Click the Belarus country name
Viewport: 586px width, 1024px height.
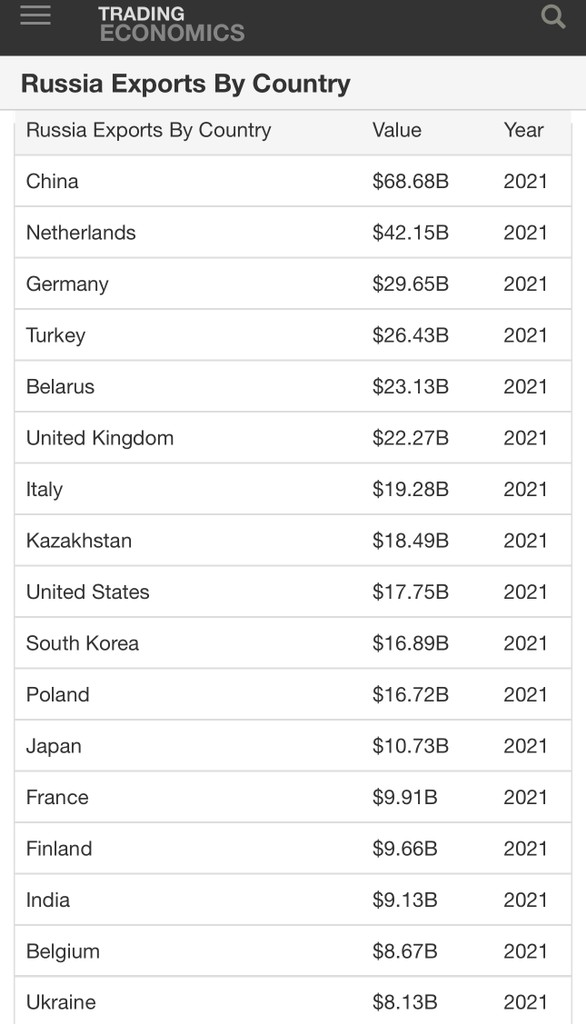(60, 387)
